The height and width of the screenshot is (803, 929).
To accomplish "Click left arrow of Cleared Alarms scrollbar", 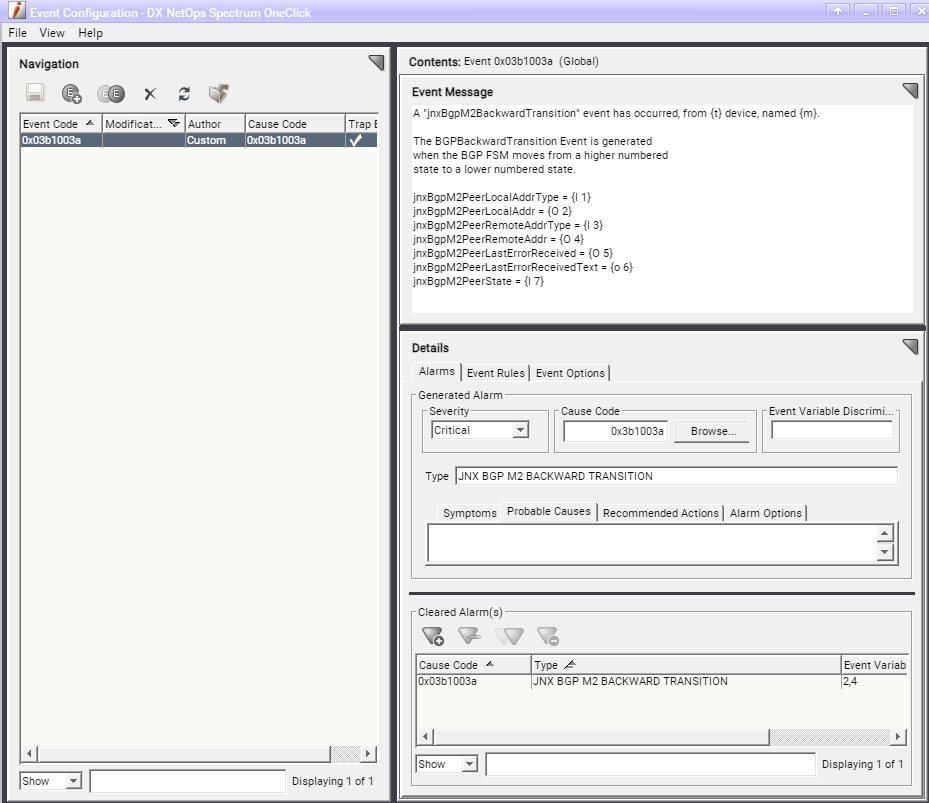I will (425, 737).
